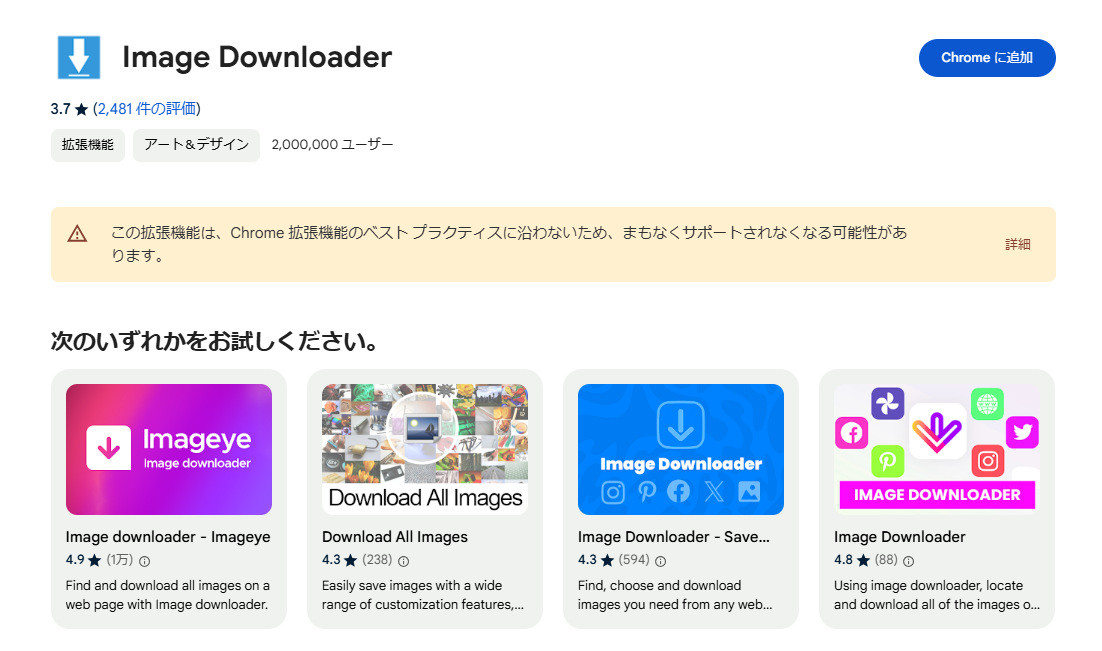Click the picture frame icon in blue thumbnail
The width and height of the screenshot is (1102, 651).
(x=749, y=491)
